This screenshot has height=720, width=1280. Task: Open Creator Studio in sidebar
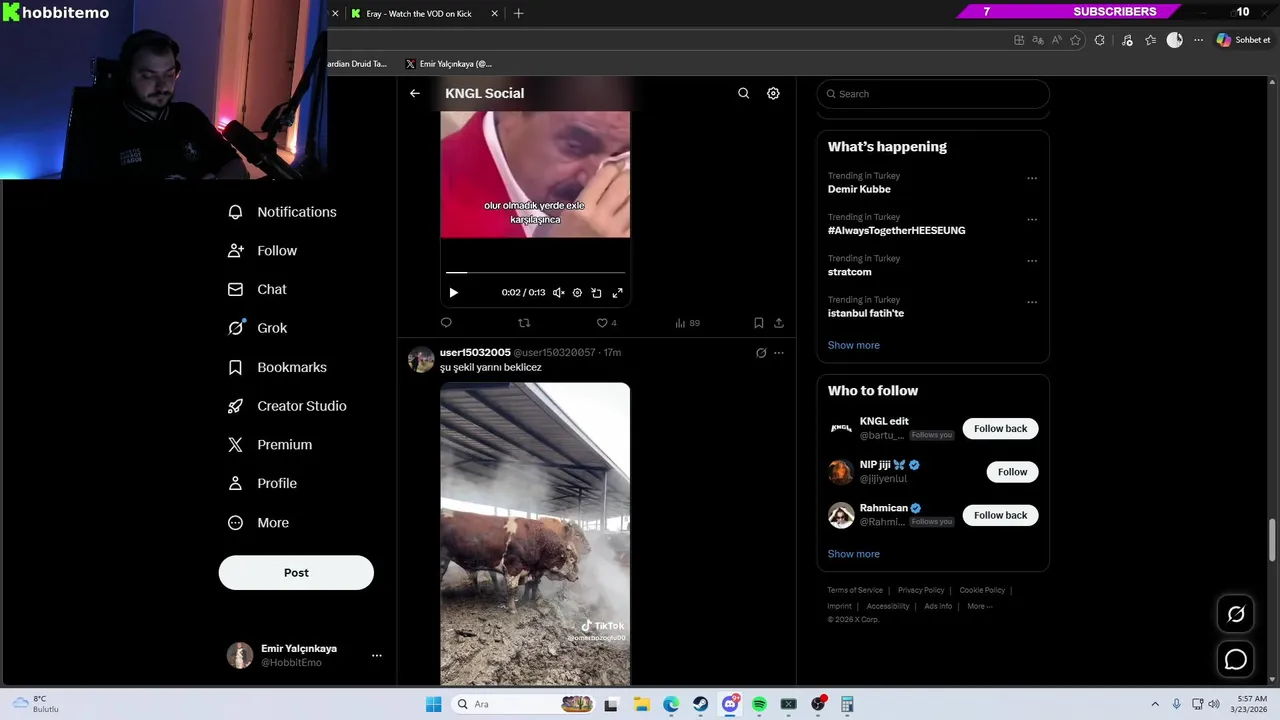pos(288,406)
